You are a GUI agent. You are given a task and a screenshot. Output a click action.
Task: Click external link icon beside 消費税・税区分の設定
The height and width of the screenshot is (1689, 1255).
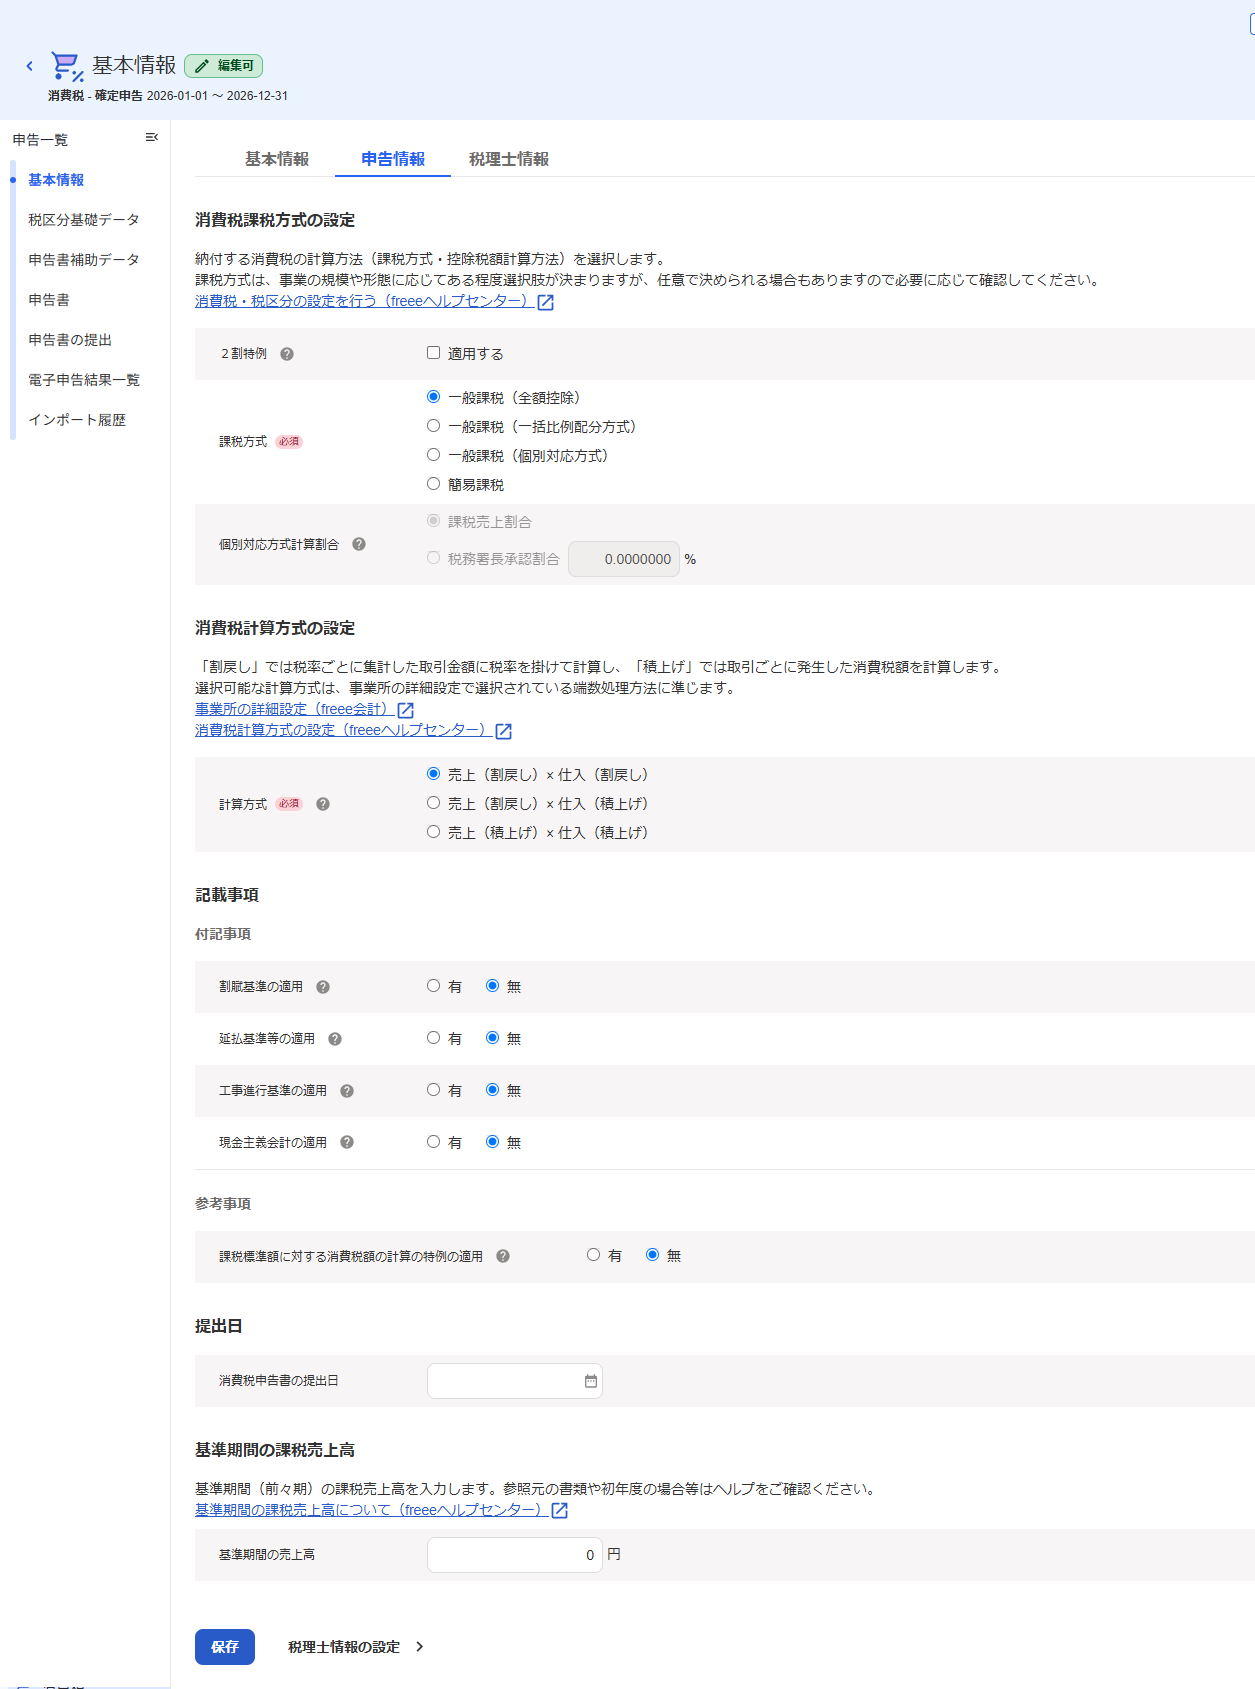coord(546,302)
